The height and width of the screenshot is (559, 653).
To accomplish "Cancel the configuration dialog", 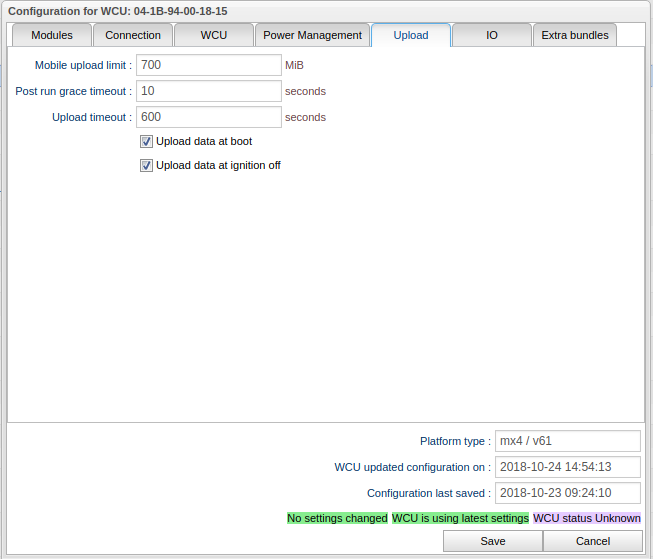I will coord(593,541).
